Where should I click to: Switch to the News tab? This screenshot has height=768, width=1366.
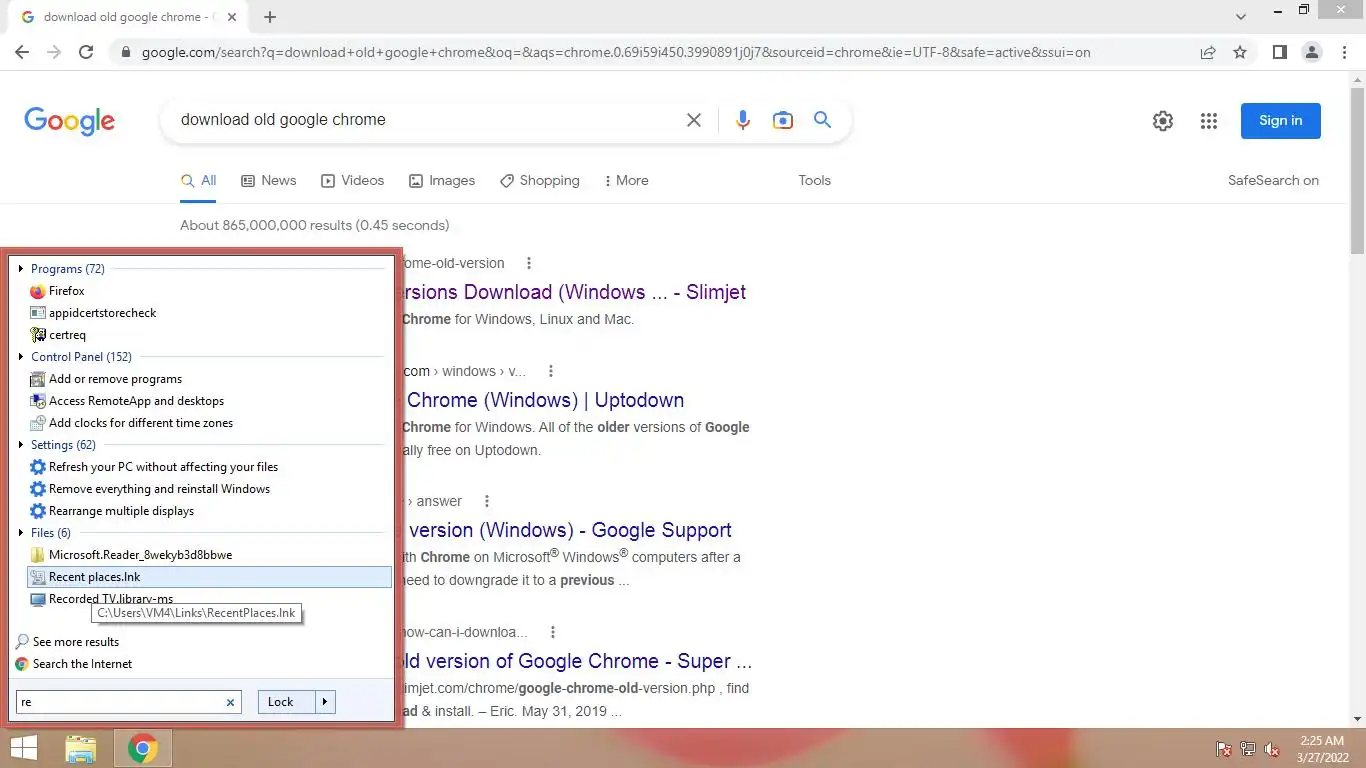(269, 181)
